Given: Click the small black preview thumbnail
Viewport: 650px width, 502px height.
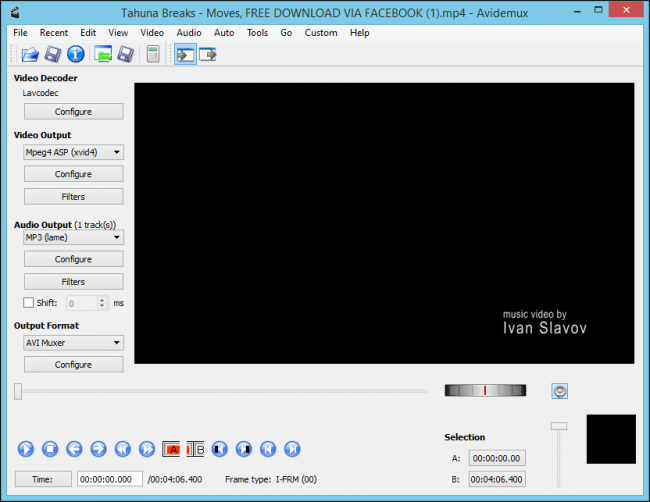Looking at the screenshot, I should coord(611,439).
